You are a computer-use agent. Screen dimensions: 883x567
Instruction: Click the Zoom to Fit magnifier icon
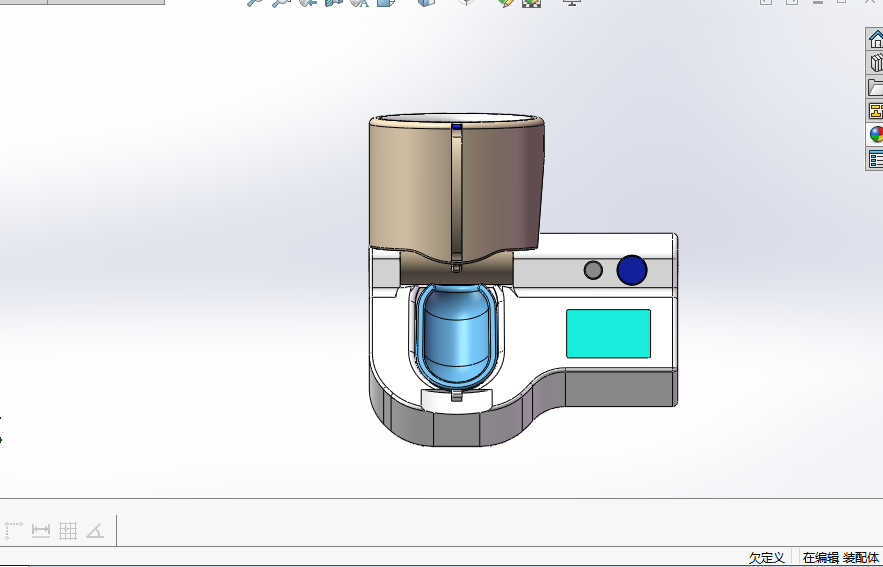tap(255, 3)
